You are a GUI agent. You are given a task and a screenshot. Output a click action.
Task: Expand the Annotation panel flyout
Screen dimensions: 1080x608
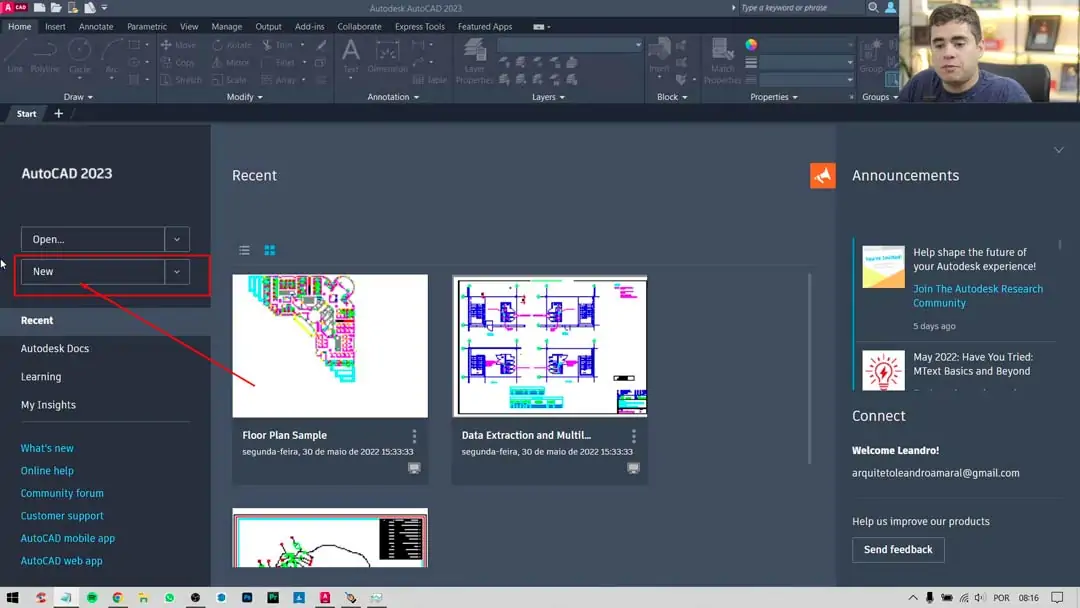393,97
